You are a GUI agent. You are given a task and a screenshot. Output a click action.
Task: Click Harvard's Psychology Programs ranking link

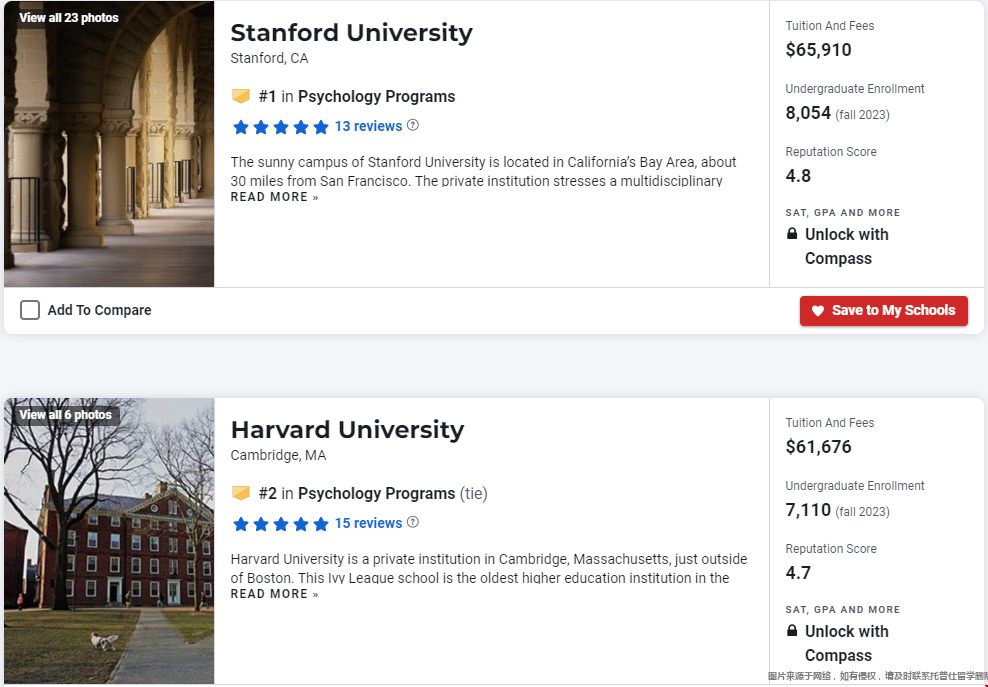tap(376, 494)
